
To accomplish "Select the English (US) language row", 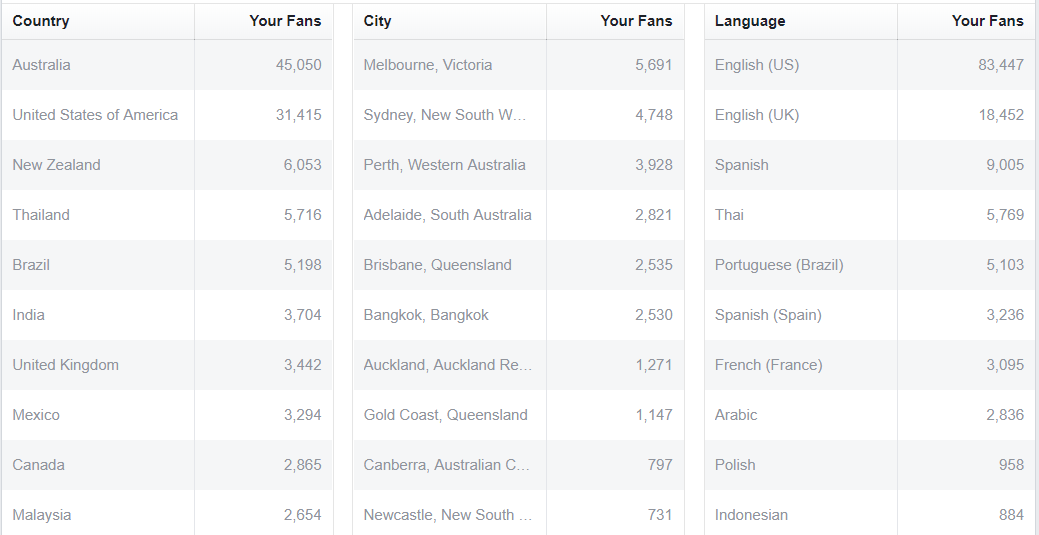I will click(x=869, y=65).
